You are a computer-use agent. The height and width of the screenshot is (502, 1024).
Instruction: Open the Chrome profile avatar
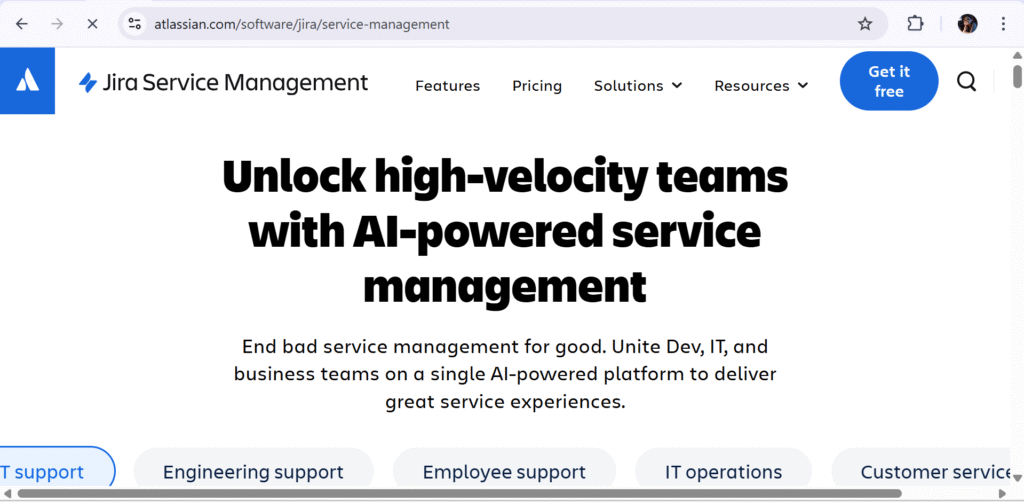(967, 24)
